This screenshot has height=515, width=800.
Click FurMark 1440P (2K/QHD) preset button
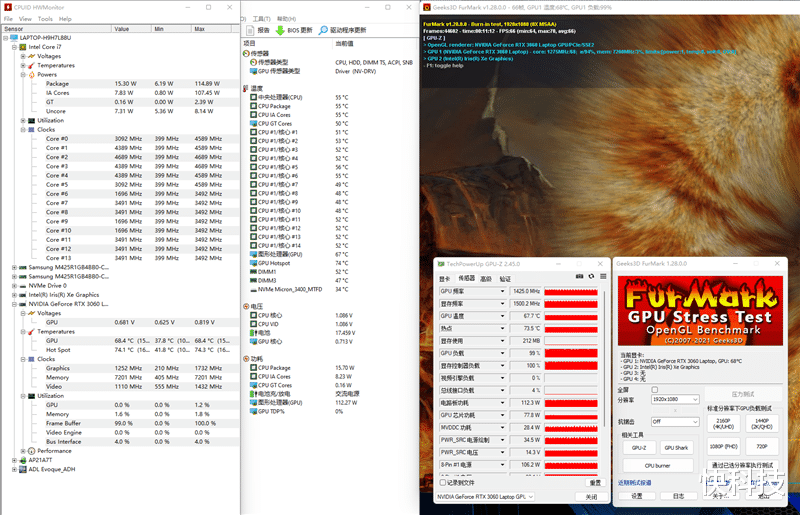[x=762, y=424]
